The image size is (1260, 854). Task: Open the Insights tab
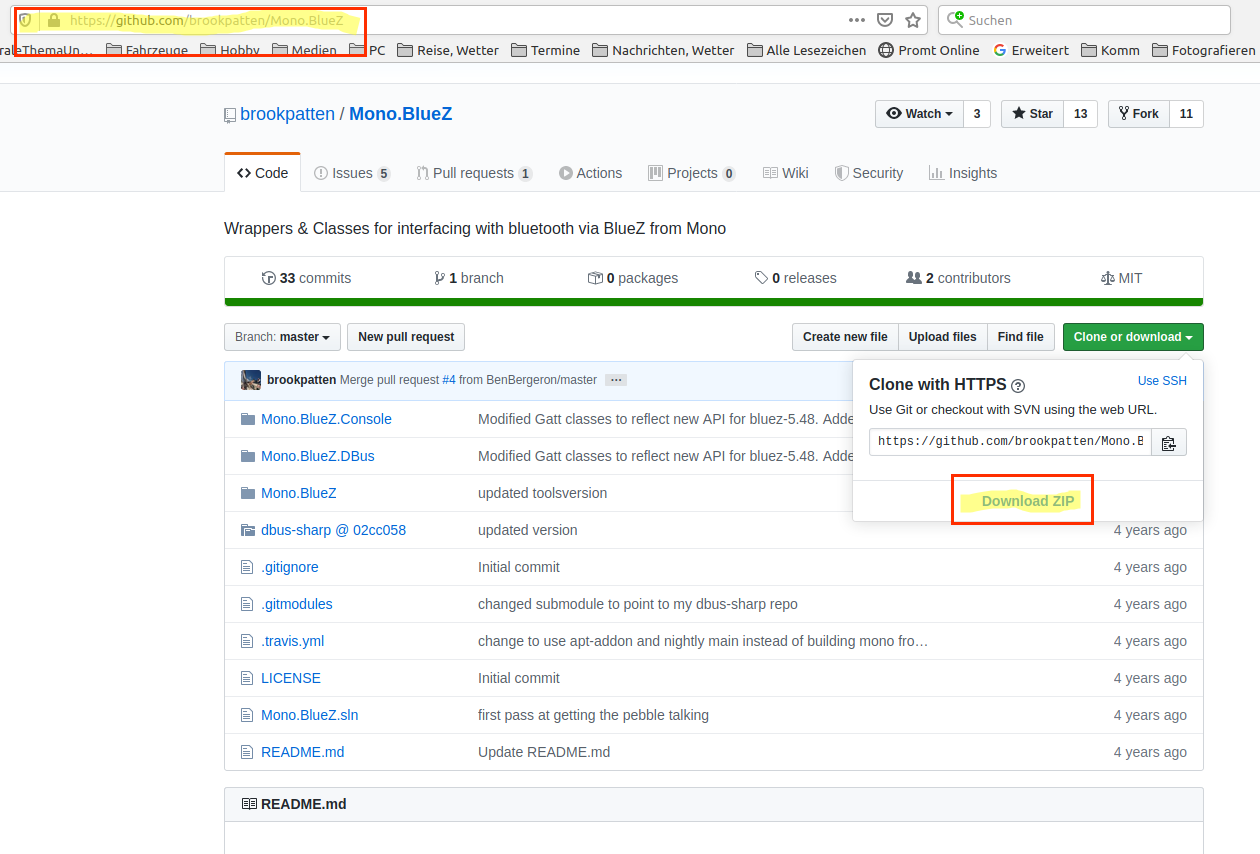(x=963, y=173)
